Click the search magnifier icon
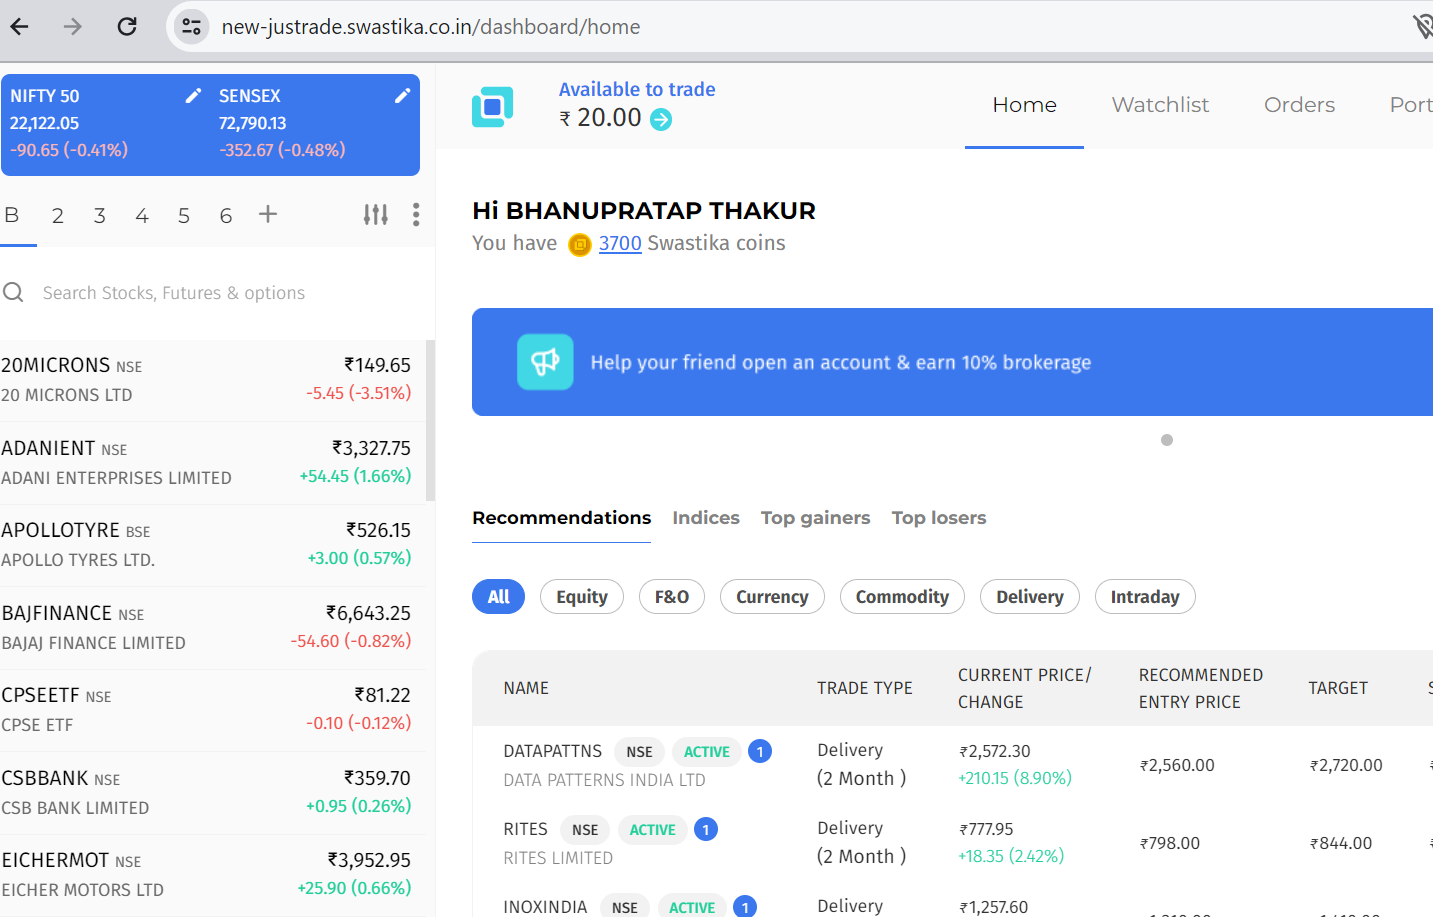Viewport: 1433px width, 917px height. [x=13, y=292]
